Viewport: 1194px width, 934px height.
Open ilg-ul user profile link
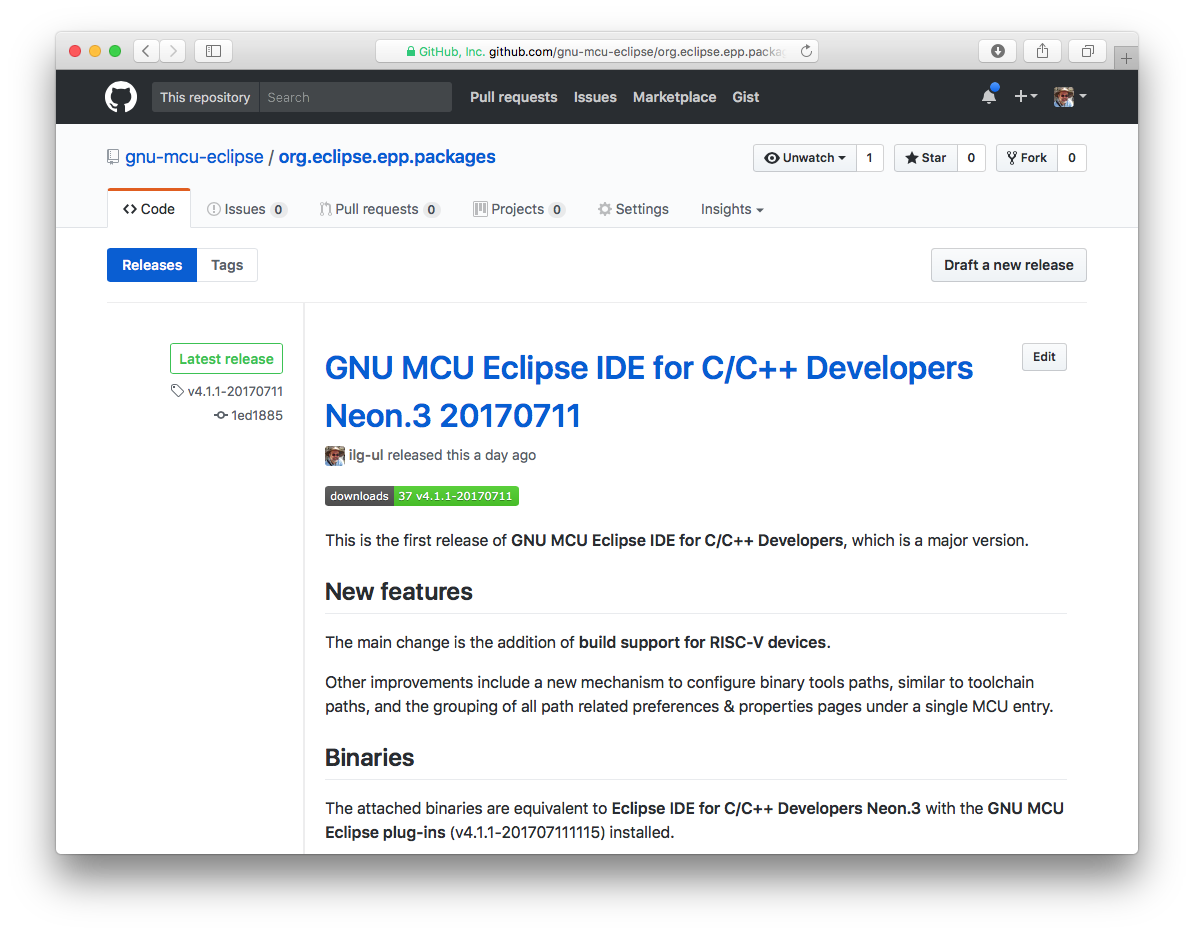pyautogui.click(x=366, y=455)
